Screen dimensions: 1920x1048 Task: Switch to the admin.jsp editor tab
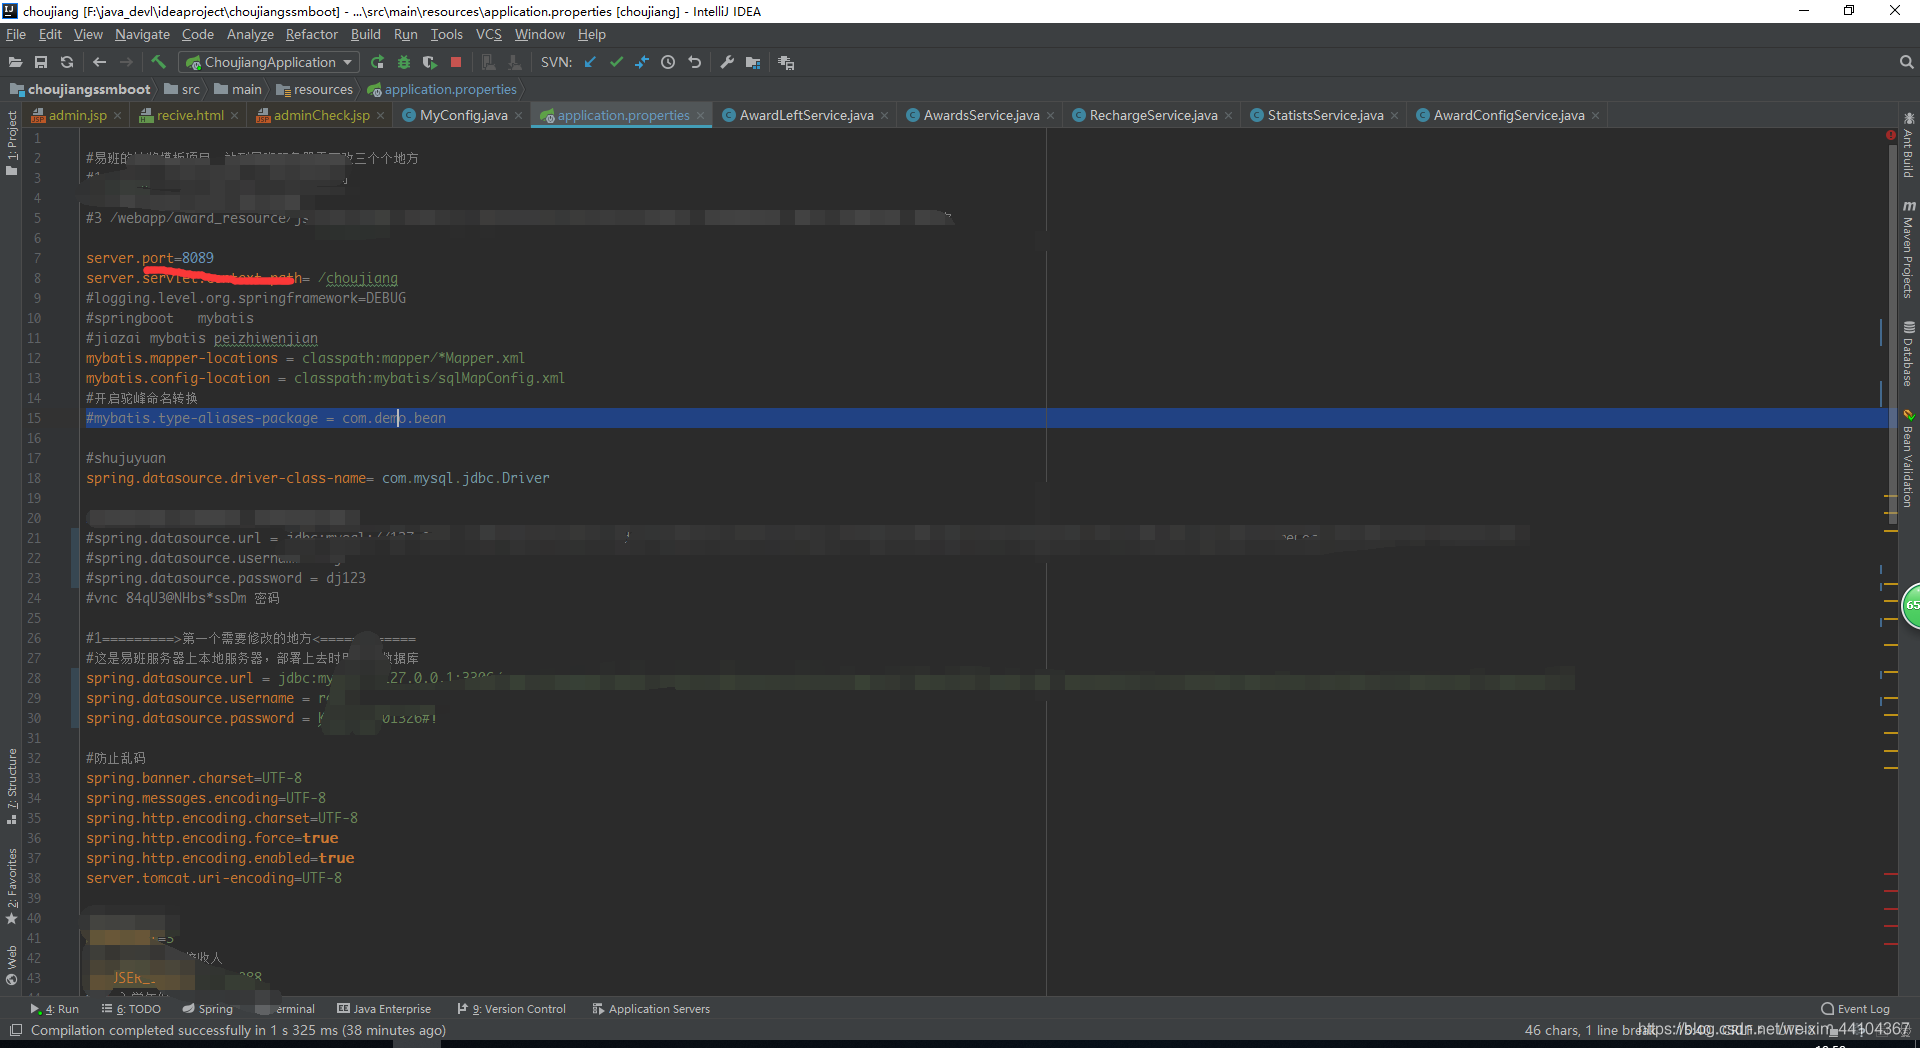click(77, 115)
